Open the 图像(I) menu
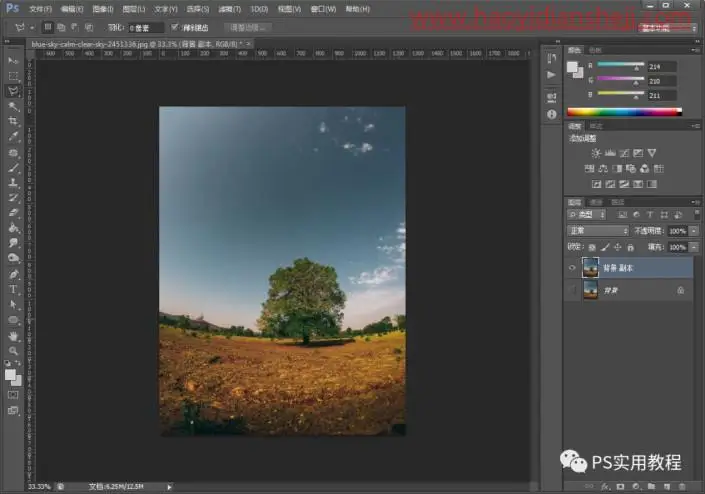Viewport: 705px width, 494px height. point(103,9)
